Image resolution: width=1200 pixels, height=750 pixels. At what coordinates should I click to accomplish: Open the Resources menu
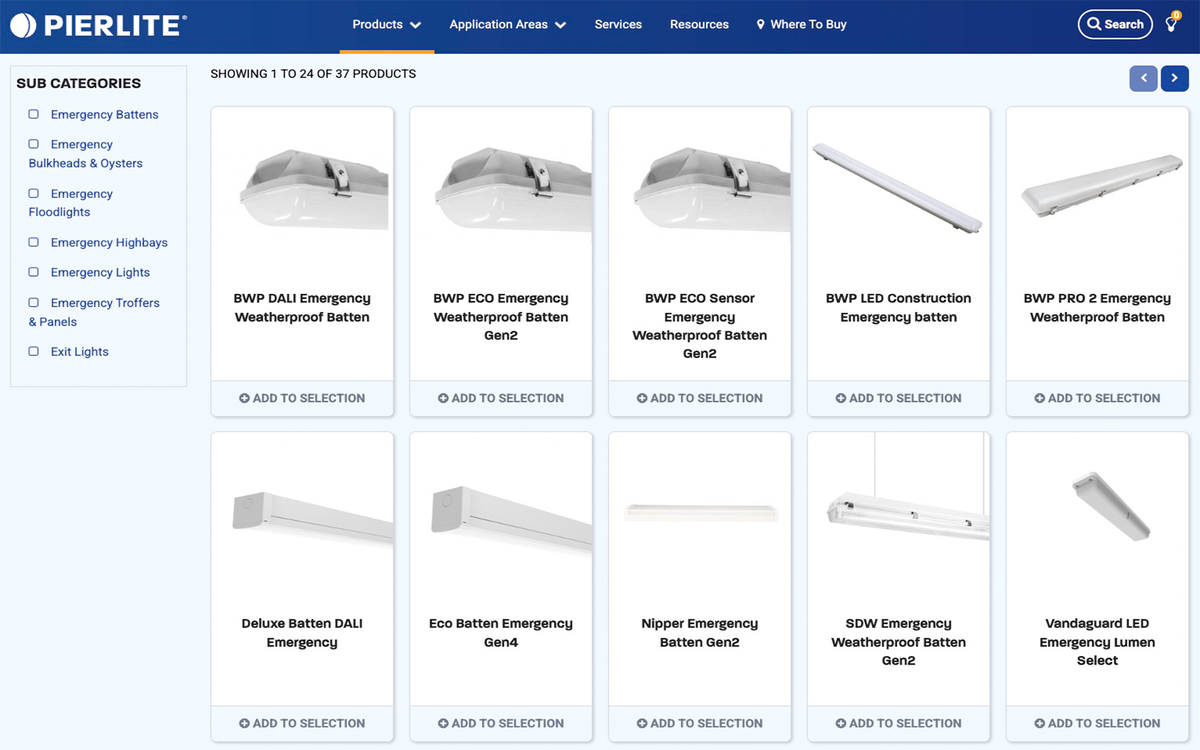pos(699,24)
